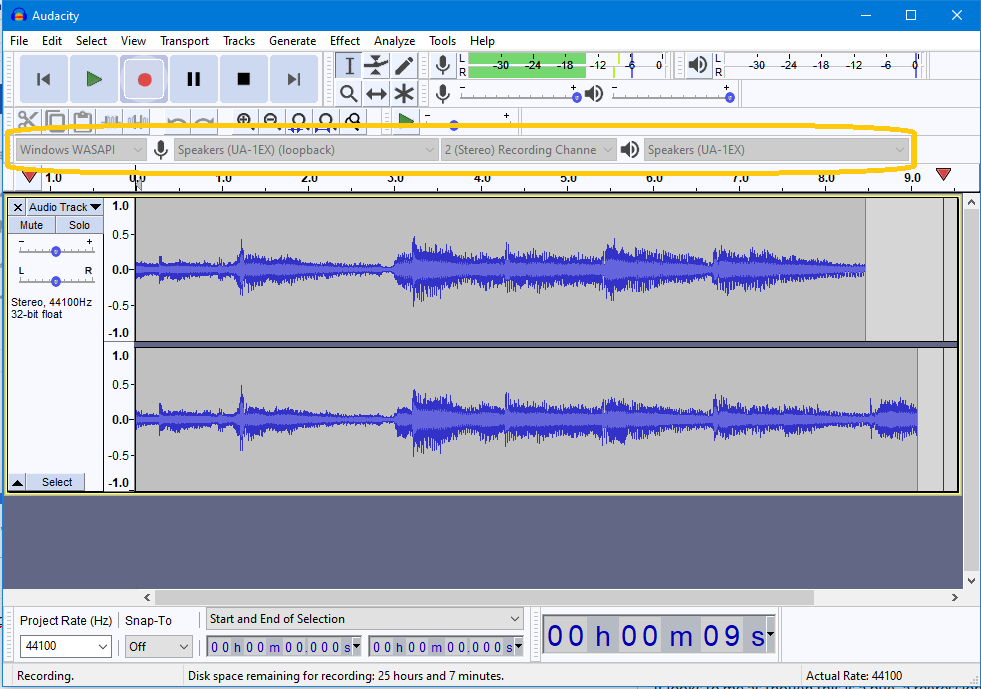Click the selection end time field
981x689 pixels.
[445, 647]
